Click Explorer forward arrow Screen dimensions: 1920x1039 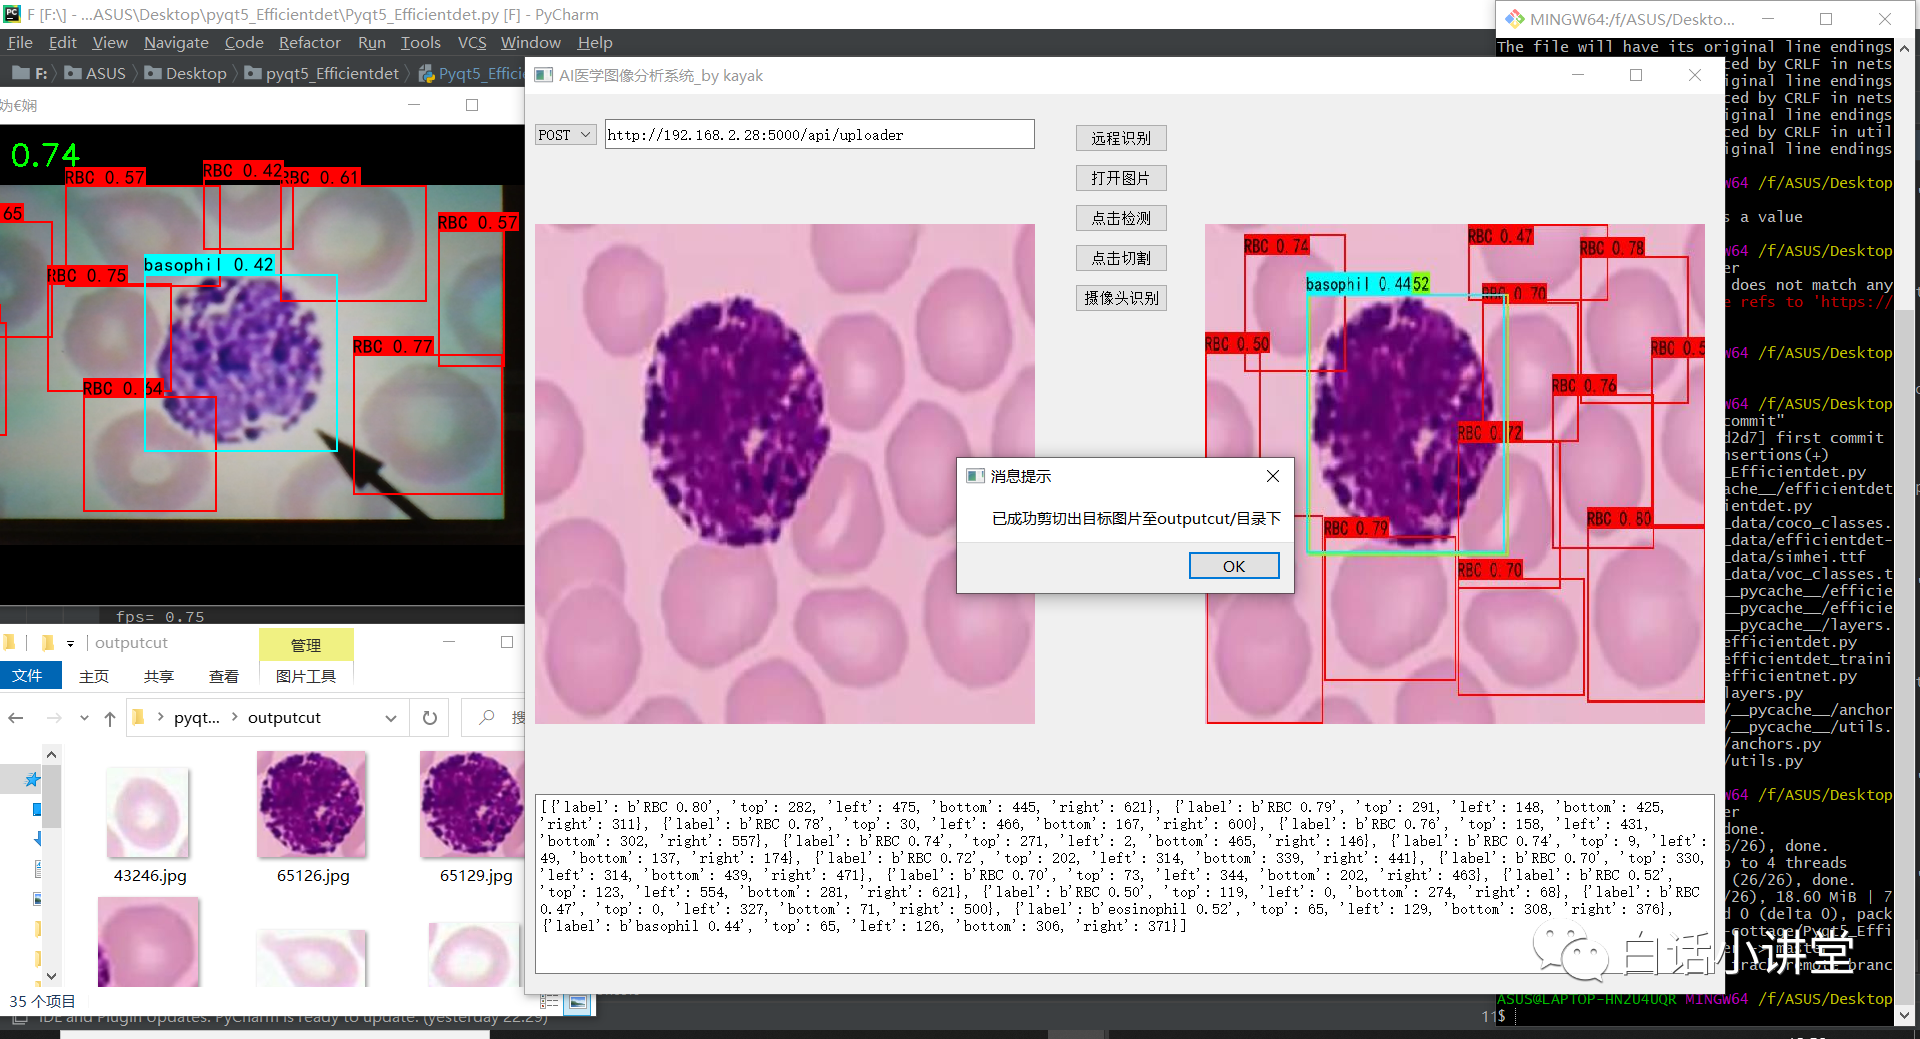click(x=54, y=718)
